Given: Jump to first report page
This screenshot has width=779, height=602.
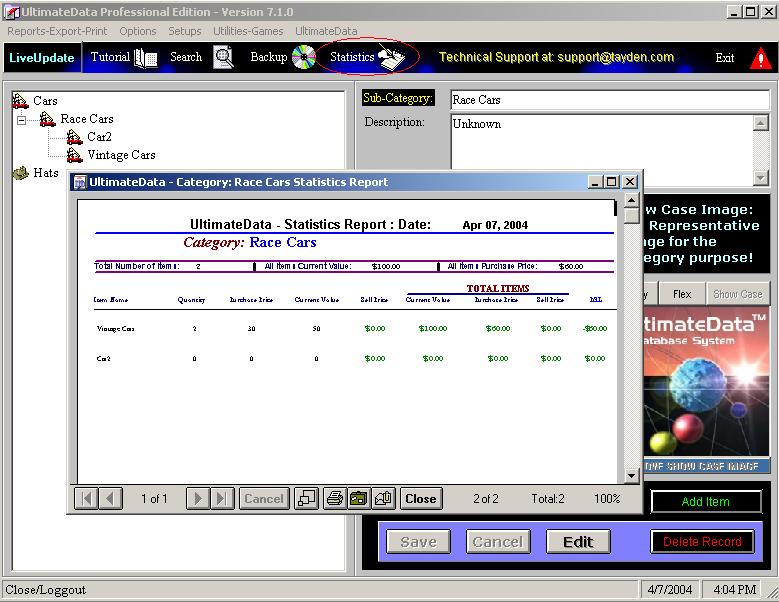Looking at the screenshot, I should (87, 498).
